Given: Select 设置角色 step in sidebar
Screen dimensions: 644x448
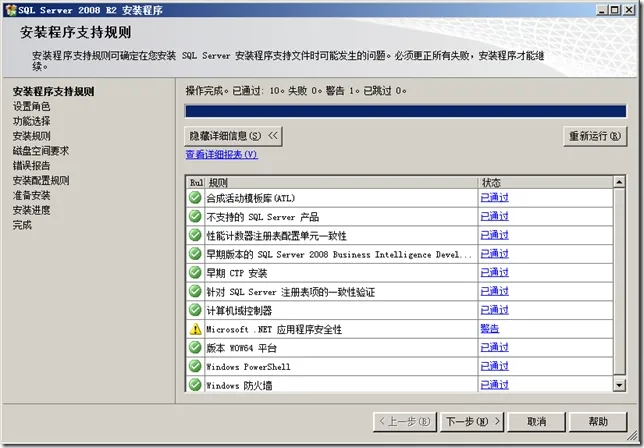Looking at the screenshot, I should [32, 106].
